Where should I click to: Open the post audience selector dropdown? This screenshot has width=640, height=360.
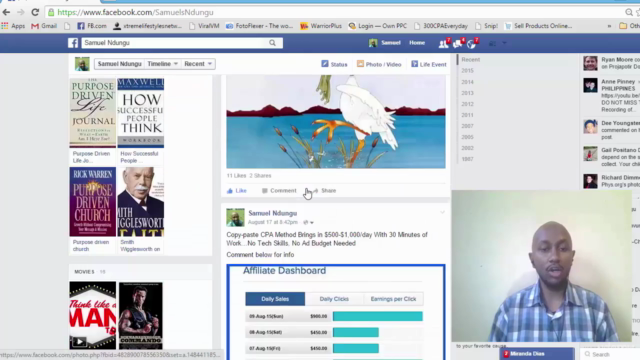pos(309,222)
